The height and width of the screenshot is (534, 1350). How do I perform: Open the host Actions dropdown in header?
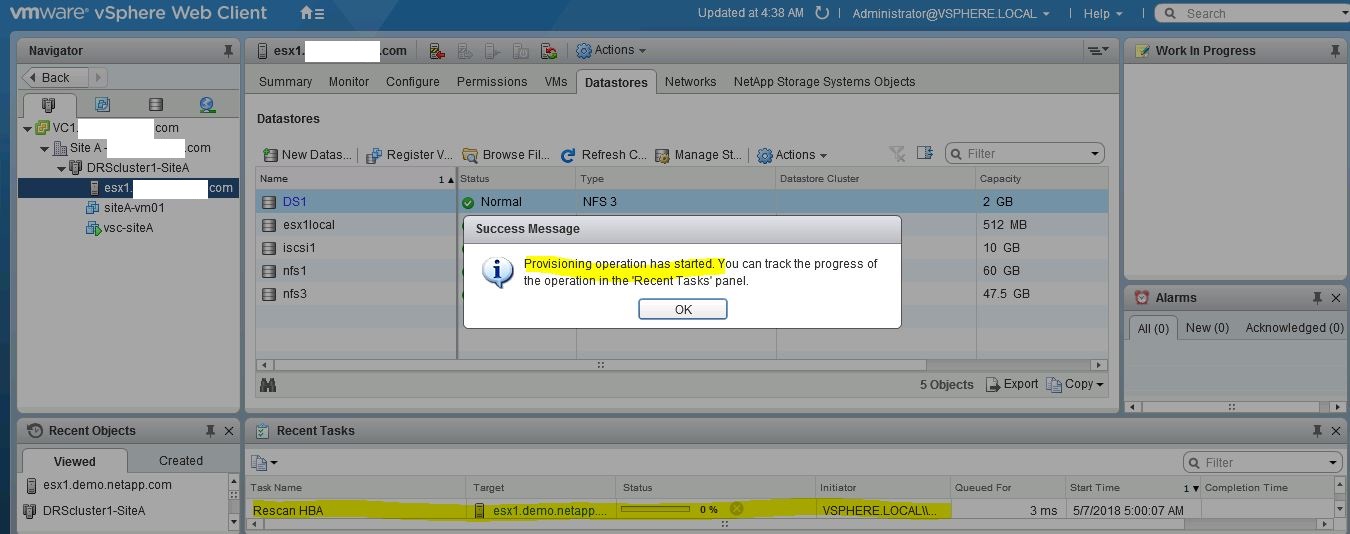point(611,50)
